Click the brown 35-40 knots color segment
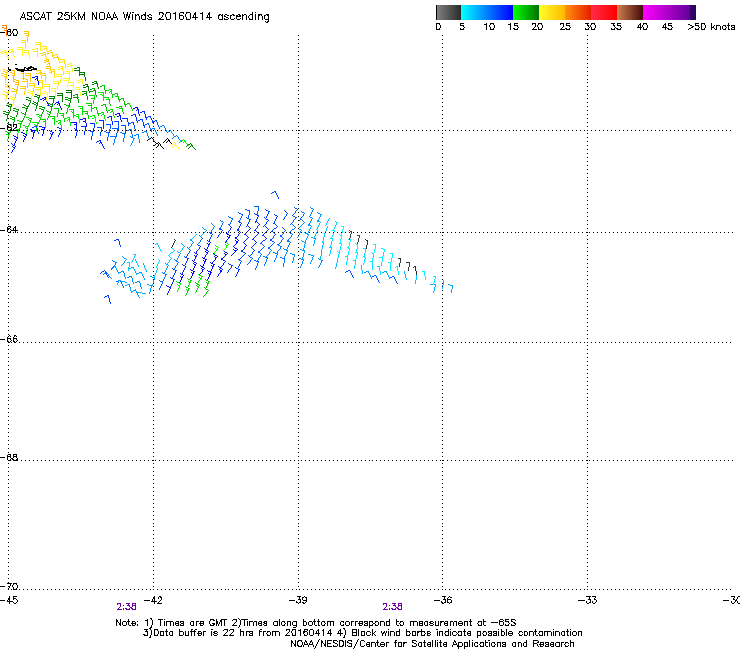Viewport: 740px width, 650px height. coord(630,12)
